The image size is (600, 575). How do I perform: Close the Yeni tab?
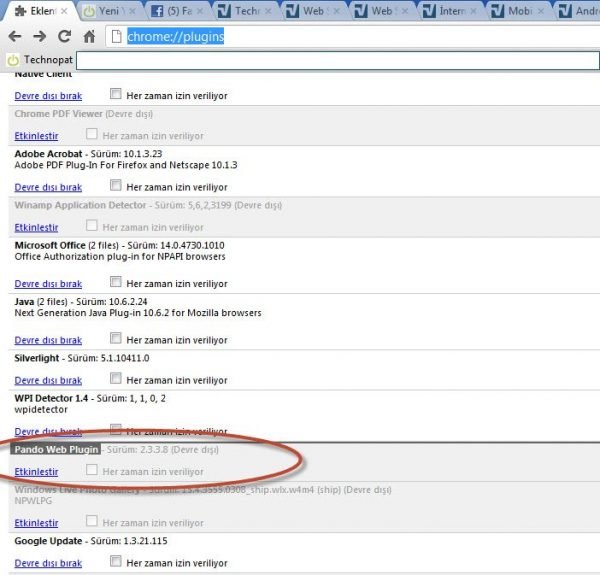[x=132, y=11]
